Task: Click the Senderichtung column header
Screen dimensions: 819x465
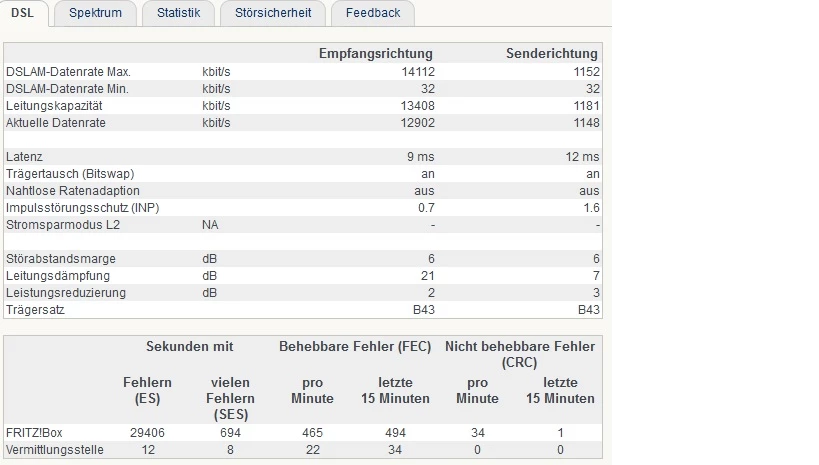Action: point(551,53)
